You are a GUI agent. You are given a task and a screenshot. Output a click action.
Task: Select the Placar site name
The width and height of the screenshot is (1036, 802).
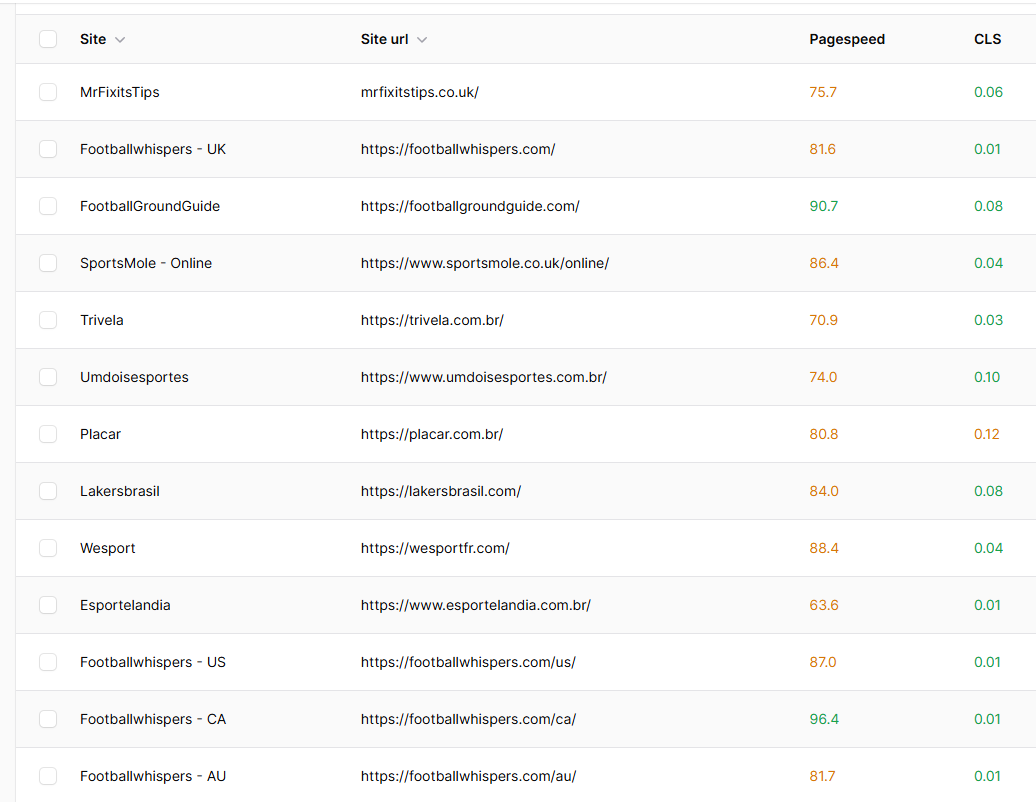(x=100, y=434)
